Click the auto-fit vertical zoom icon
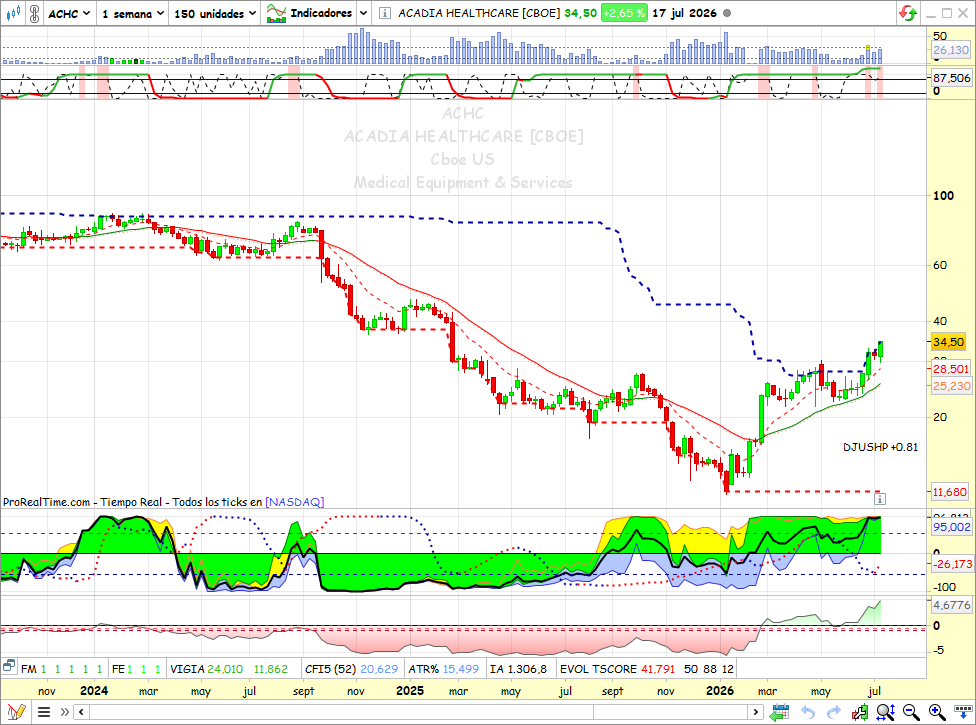This screenshot has width=976, height=725. (x=886, y=711)
